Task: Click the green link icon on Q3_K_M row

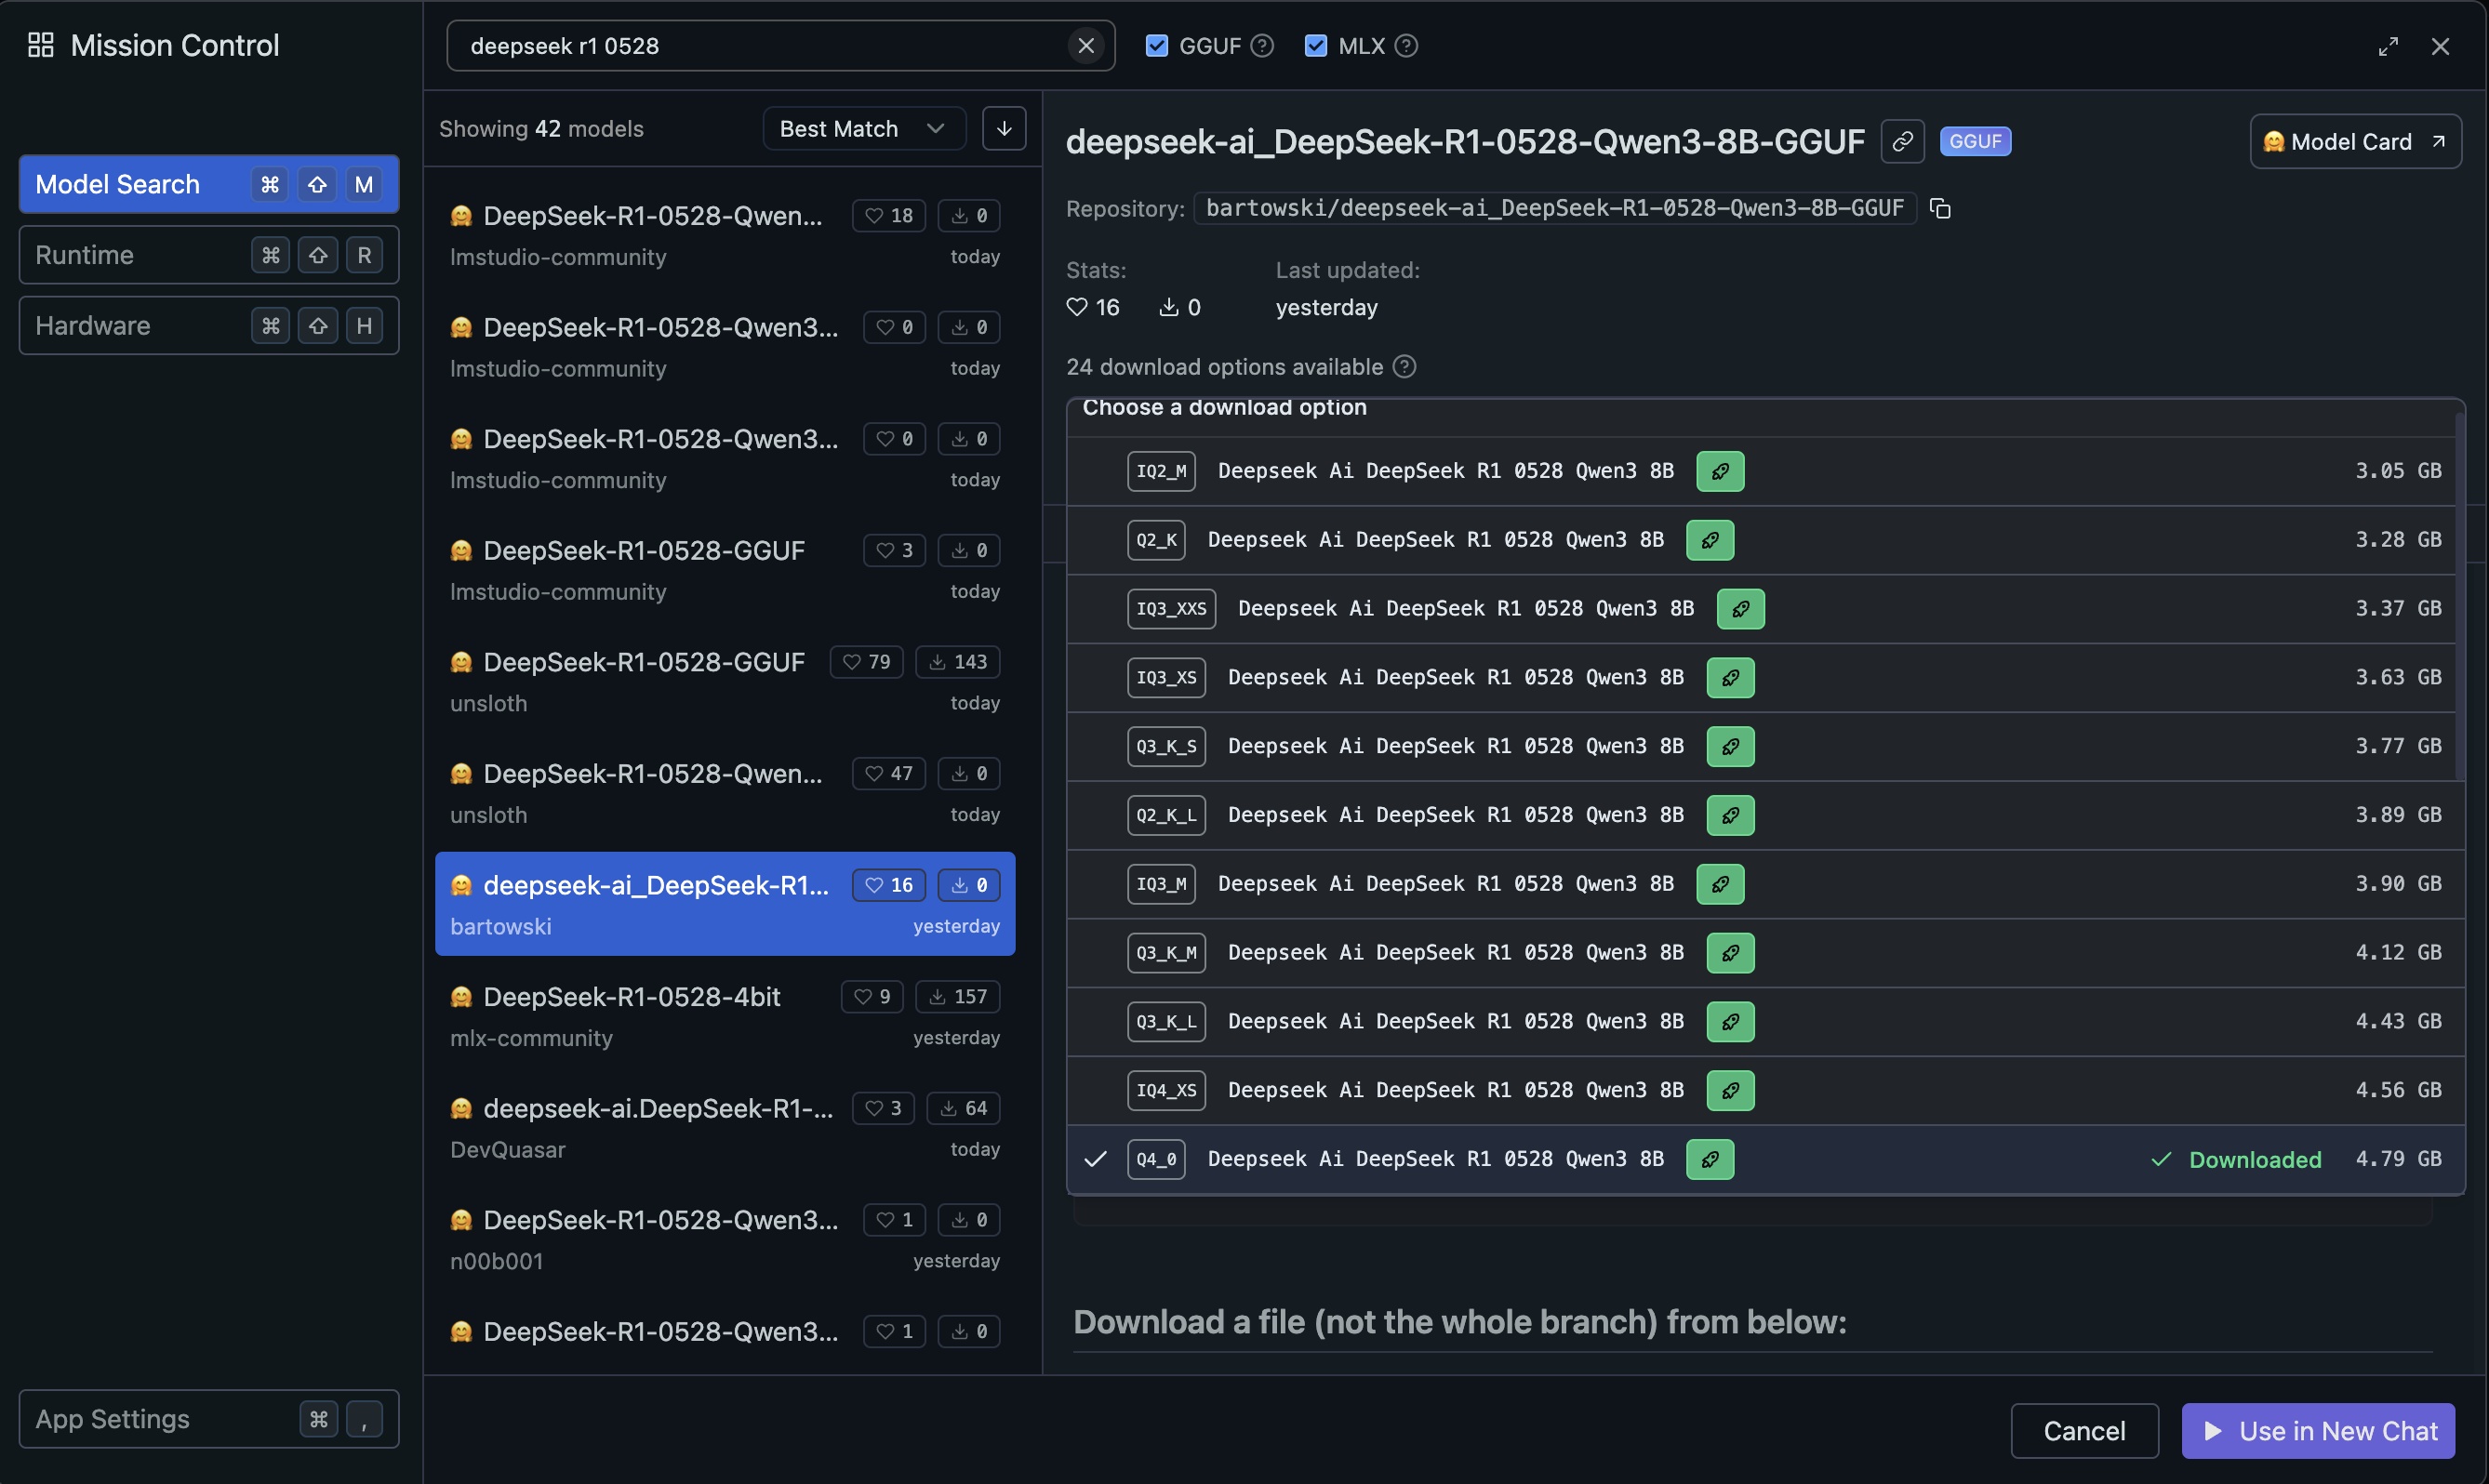Action: [1730, 953]
